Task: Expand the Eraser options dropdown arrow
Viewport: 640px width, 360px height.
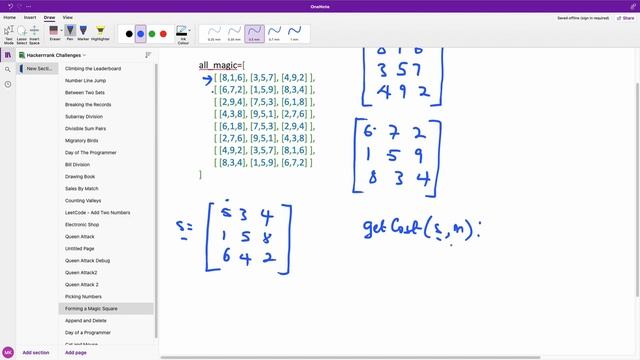Action: (x=62, y=31)
